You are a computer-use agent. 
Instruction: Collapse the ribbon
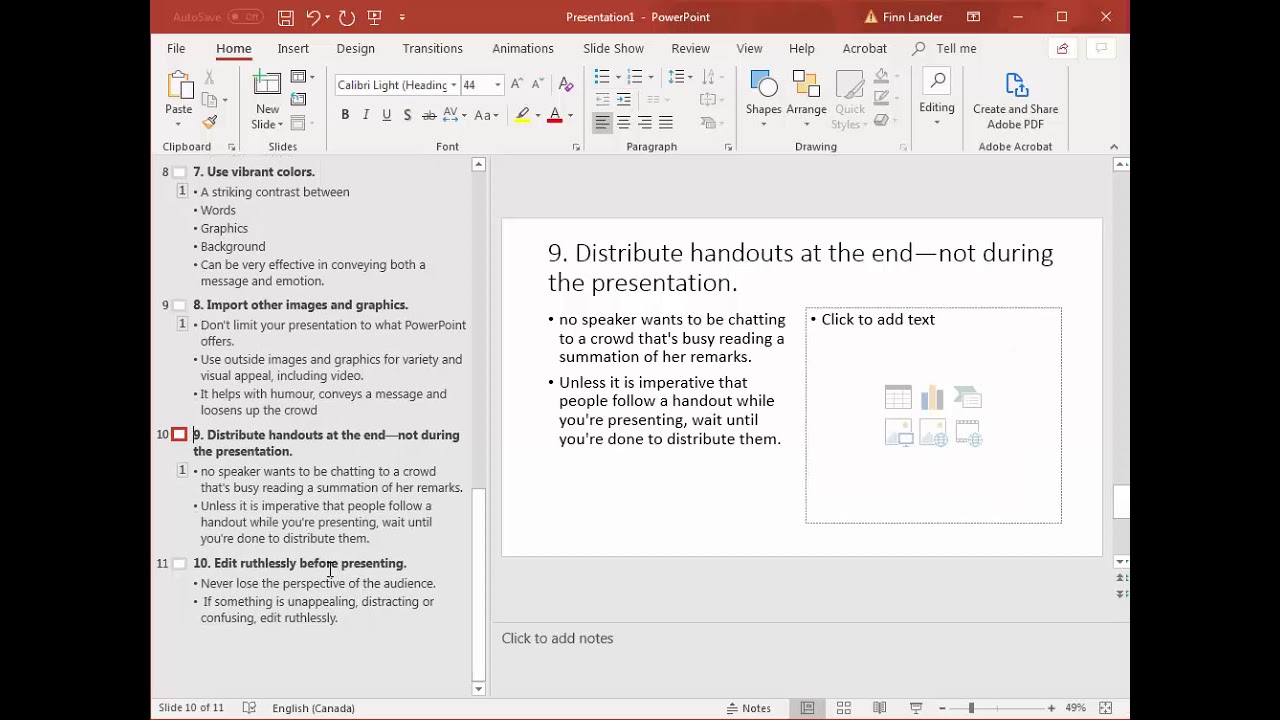1114,147
